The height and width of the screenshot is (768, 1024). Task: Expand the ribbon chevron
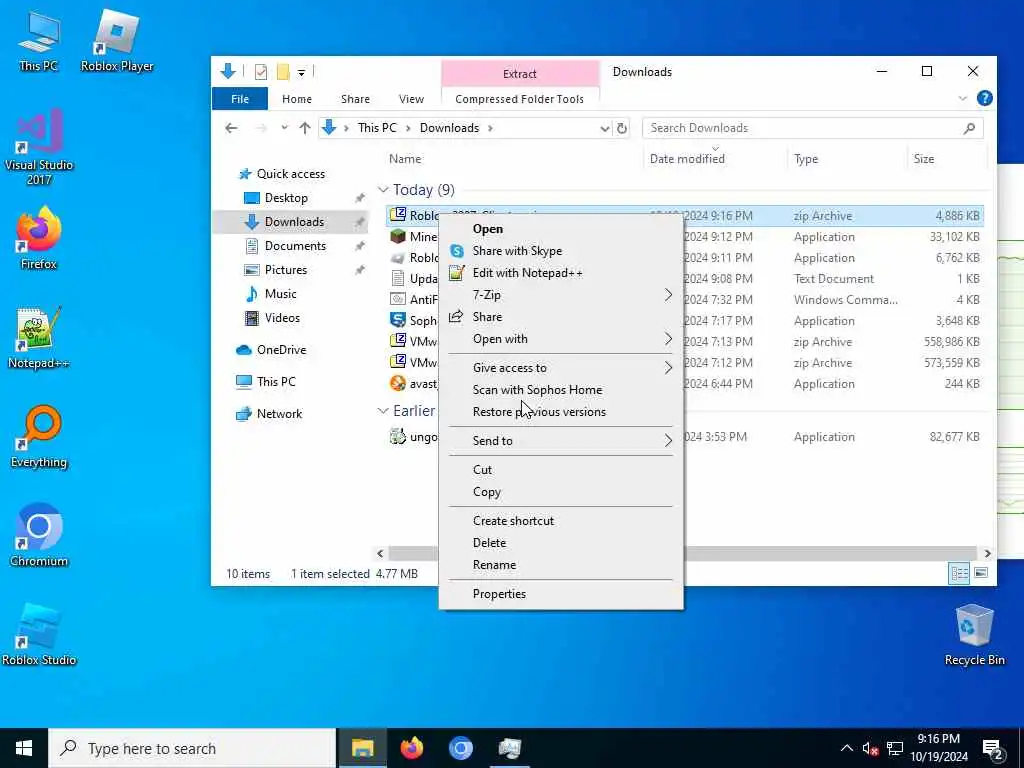coord(962,99)
